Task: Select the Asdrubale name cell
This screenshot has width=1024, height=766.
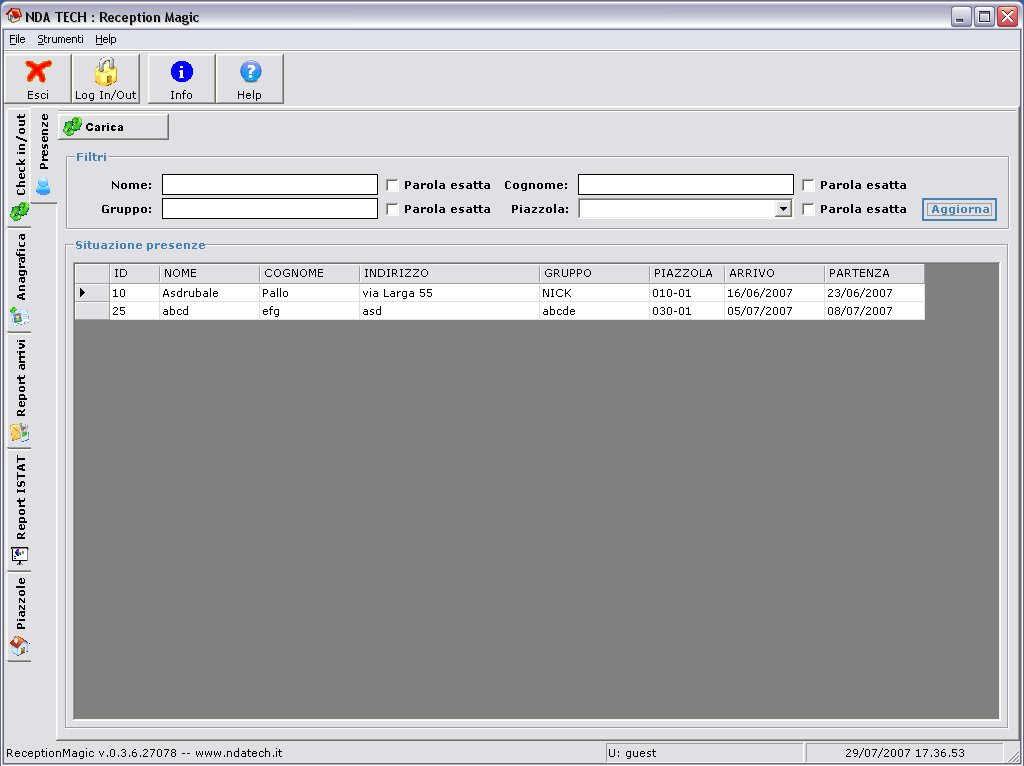Action: 210,293
